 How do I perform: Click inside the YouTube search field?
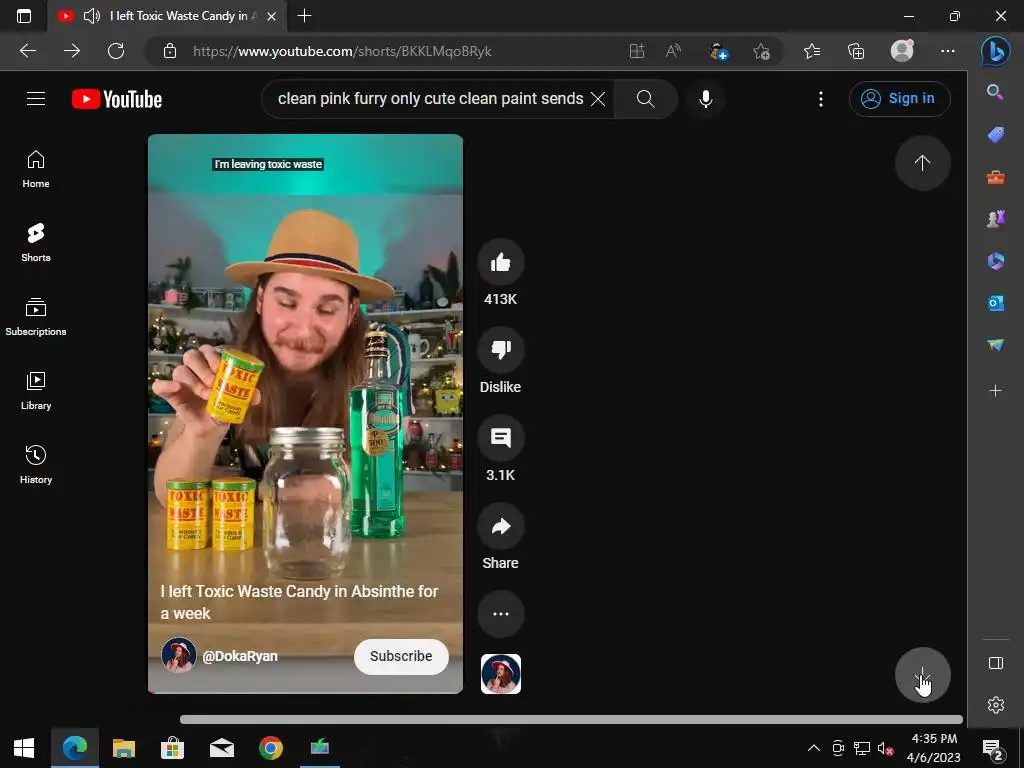point(430,99)
